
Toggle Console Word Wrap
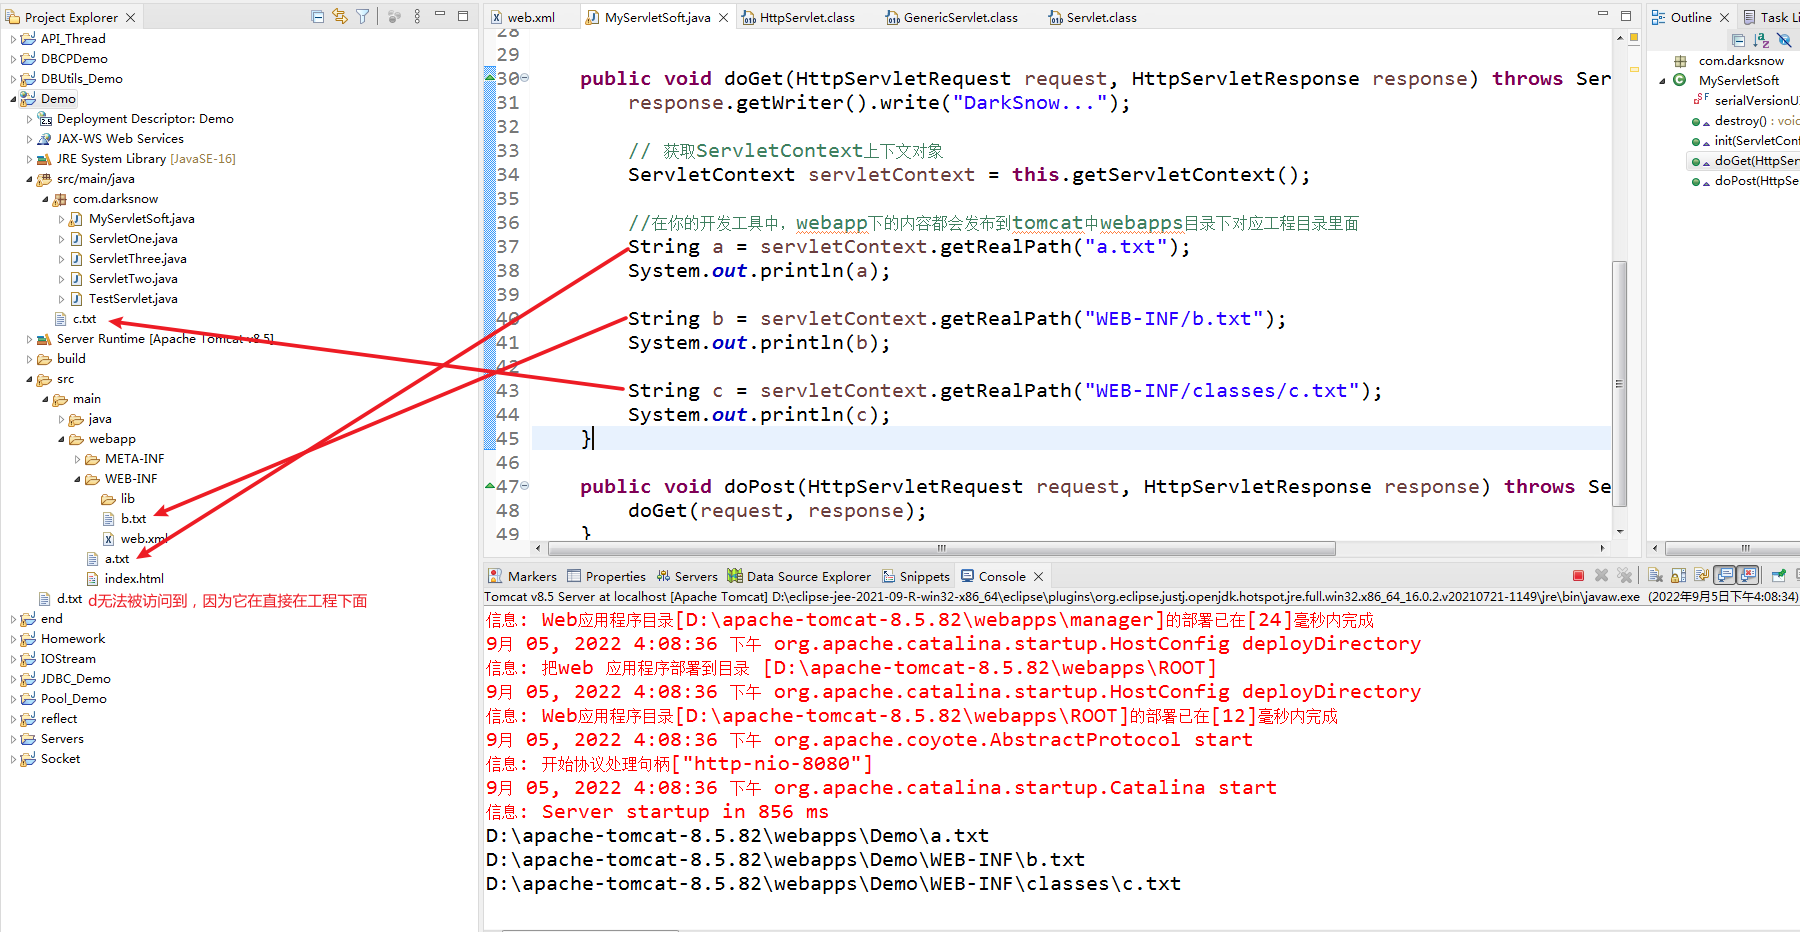pyautogui.click(x=1701, y=576)
